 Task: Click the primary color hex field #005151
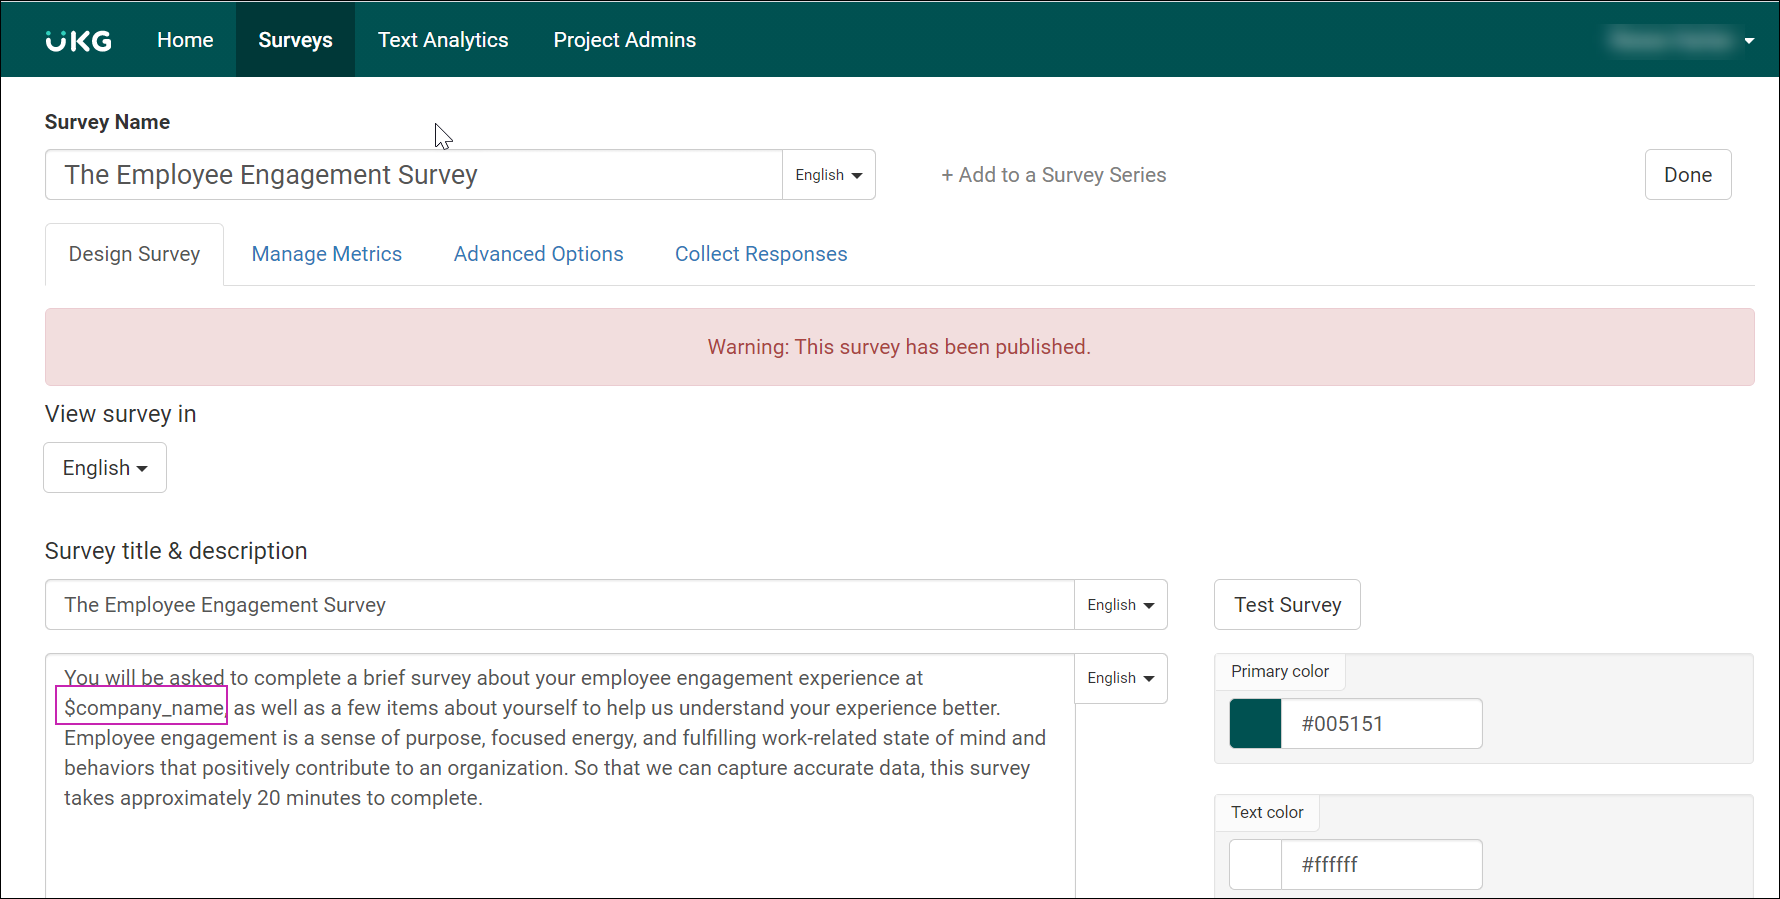click(x=1382, y=724)
